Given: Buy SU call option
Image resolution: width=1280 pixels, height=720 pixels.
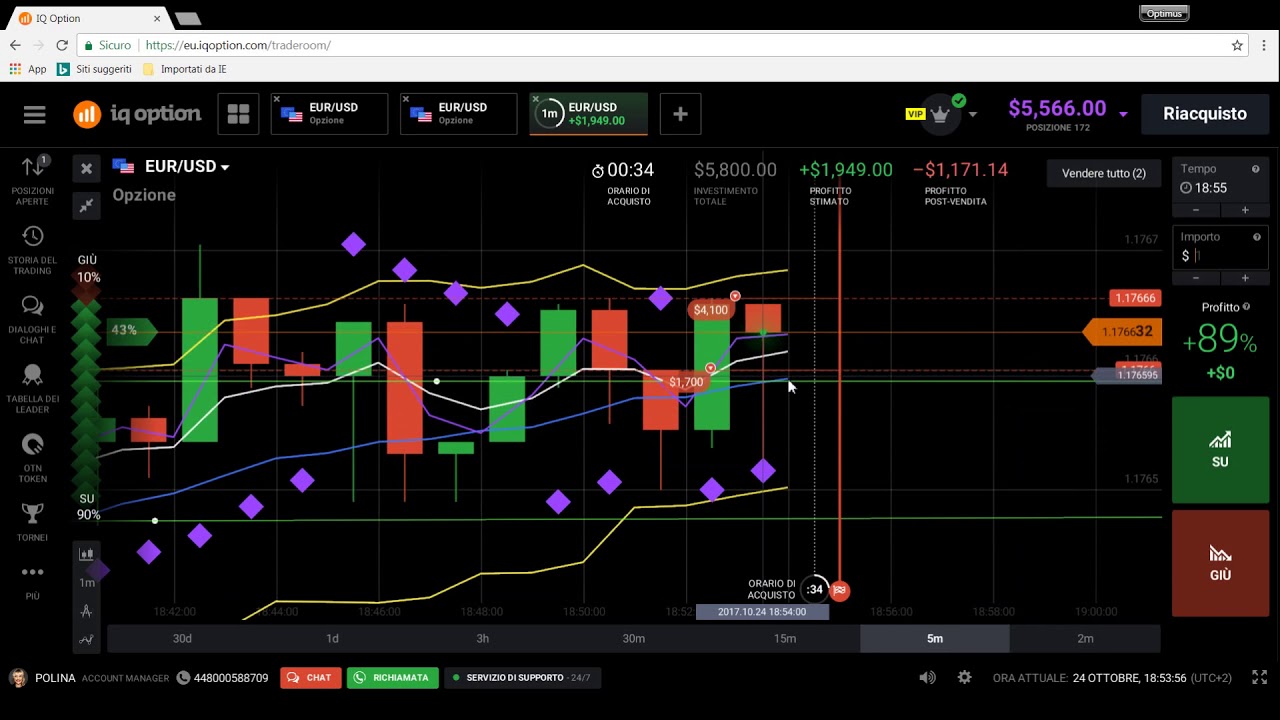Looking at the screenshot, I should click(1220, 450).
